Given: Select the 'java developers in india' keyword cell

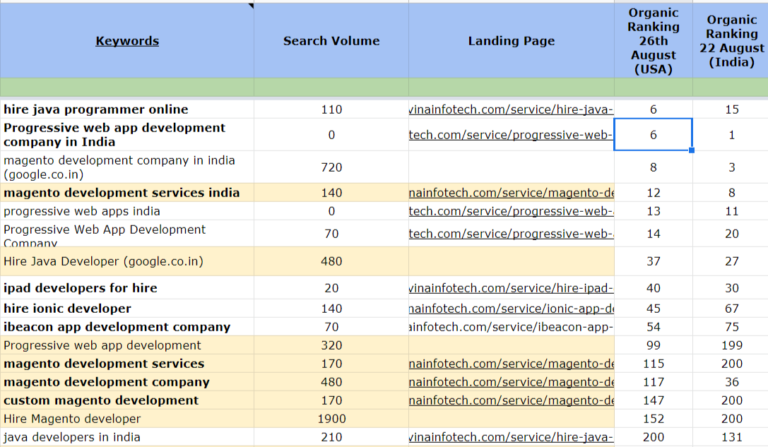Looking at the screenshot, I should tap(127, 437).
